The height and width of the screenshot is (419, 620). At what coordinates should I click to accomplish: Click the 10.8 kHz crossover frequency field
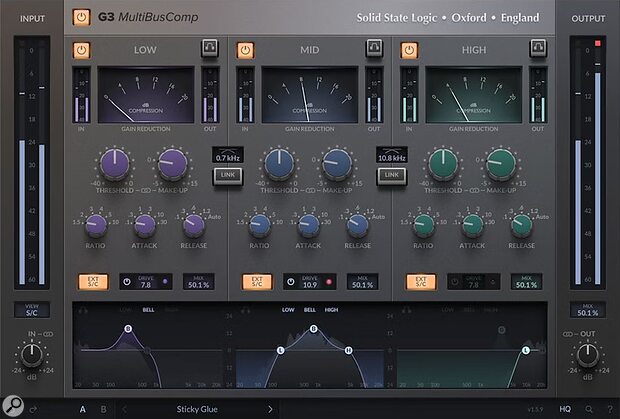coord(391,155)
